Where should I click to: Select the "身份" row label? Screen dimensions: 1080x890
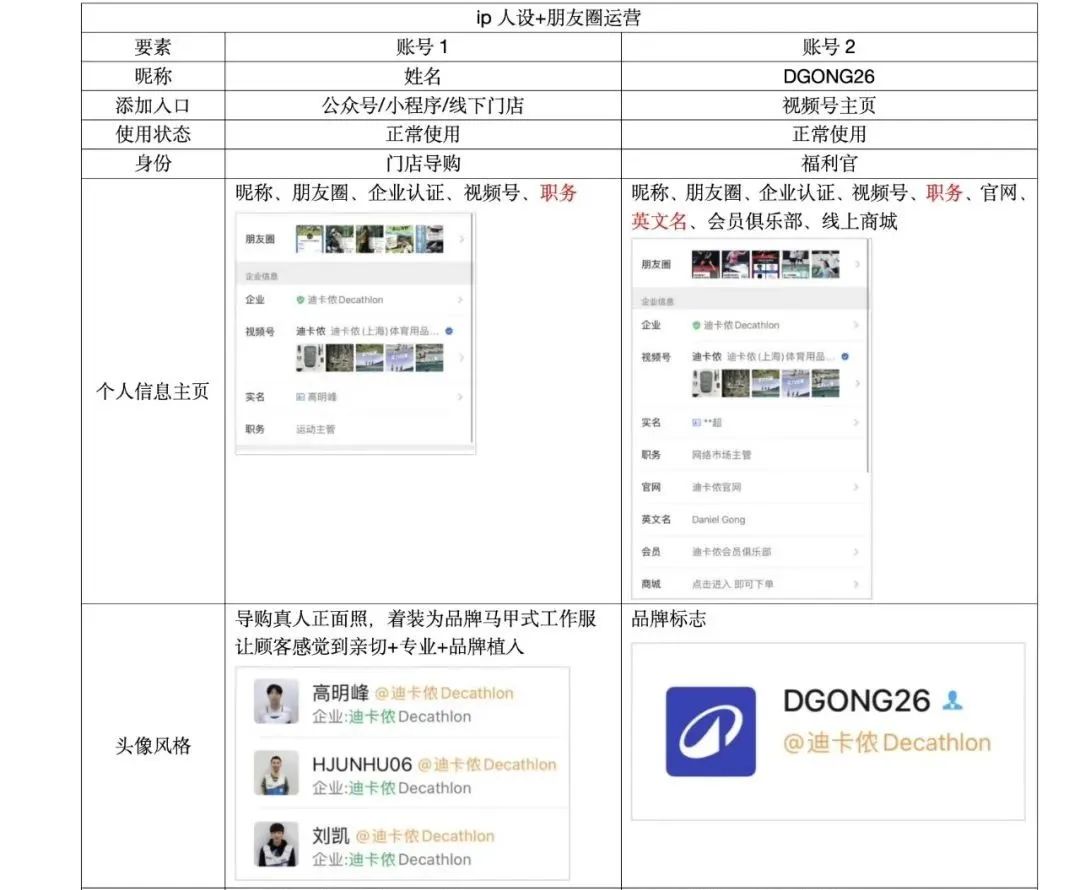coord(153,163)
